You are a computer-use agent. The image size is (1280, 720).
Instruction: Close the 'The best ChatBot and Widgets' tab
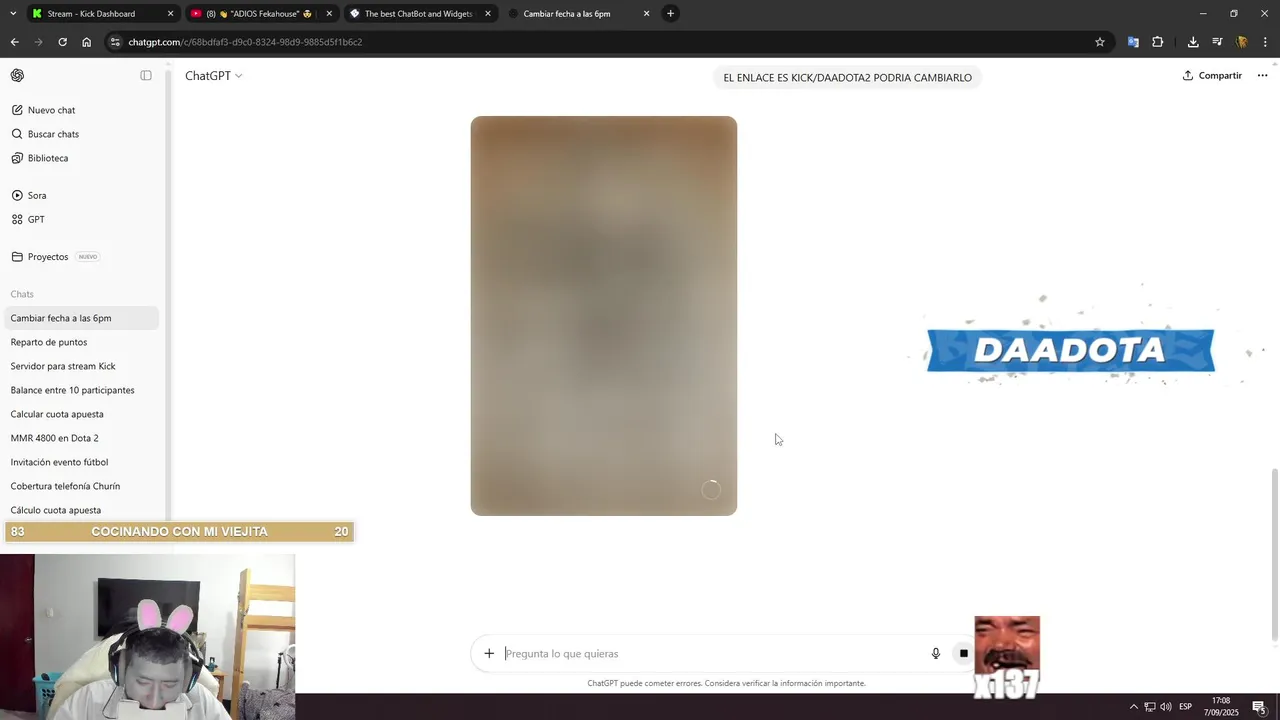click(x=488, y=14)
